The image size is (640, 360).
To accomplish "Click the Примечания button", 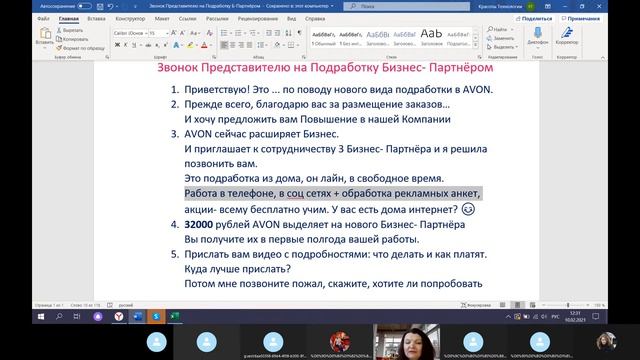I will tap(580, 19).
